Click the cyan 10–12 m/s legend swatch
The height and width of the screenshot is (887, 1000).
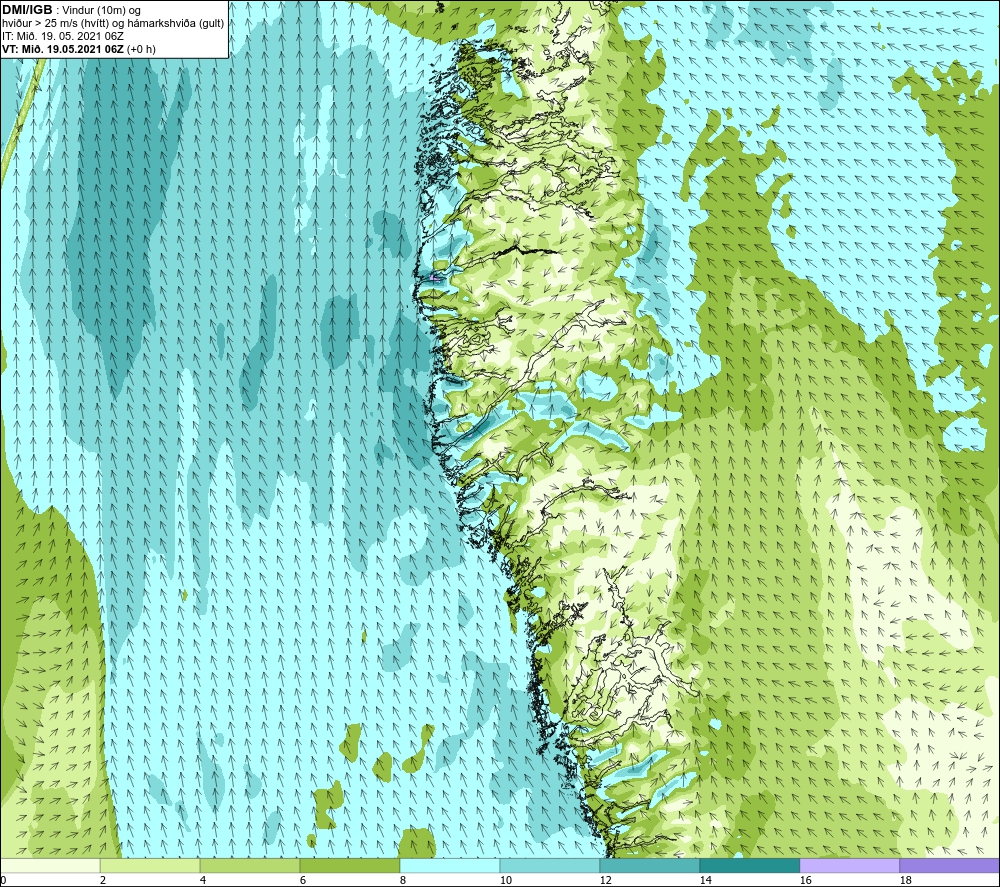pos(550,865)
